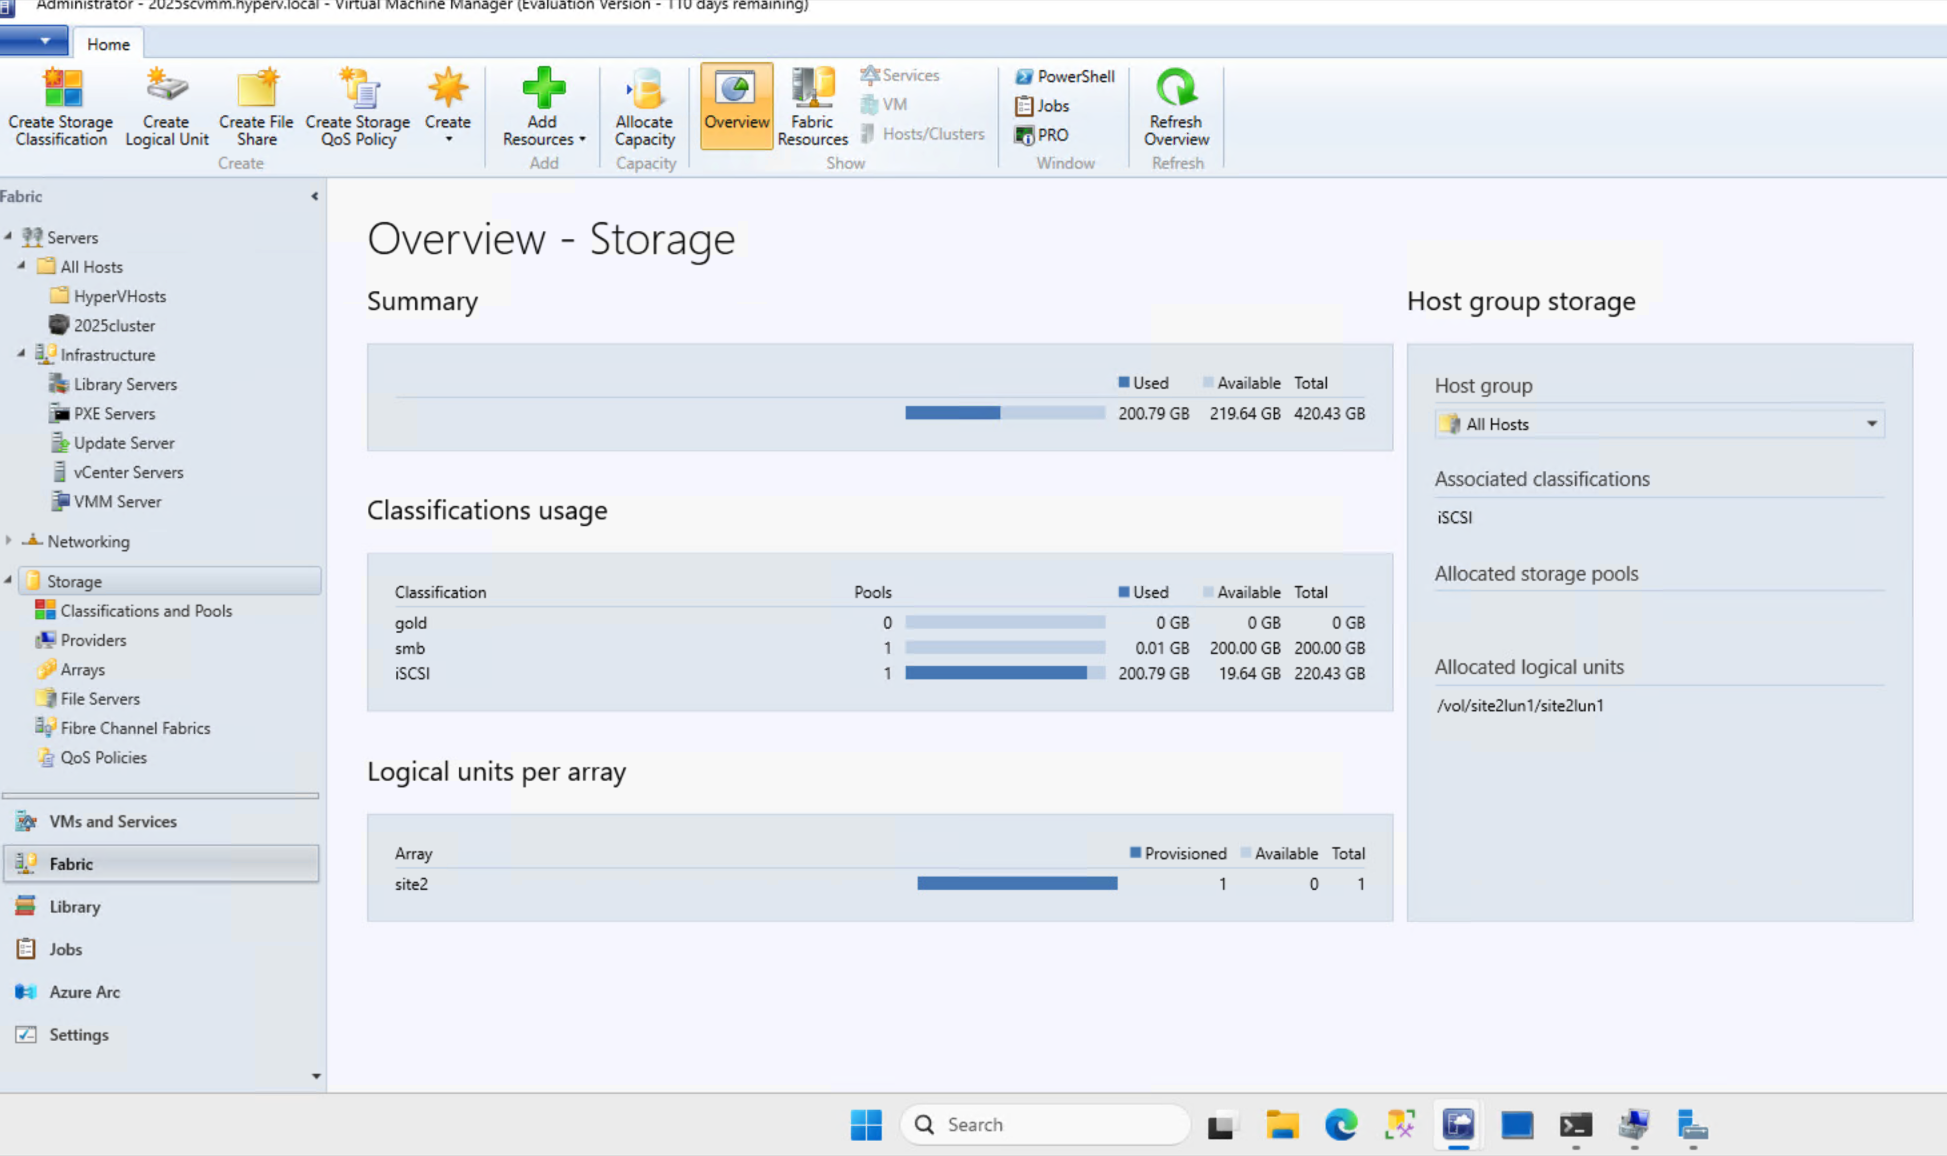Viewport: 1947px width, 1156px height.
Task: Select the Home ribbon tab
Action: (x=108, y=44)
